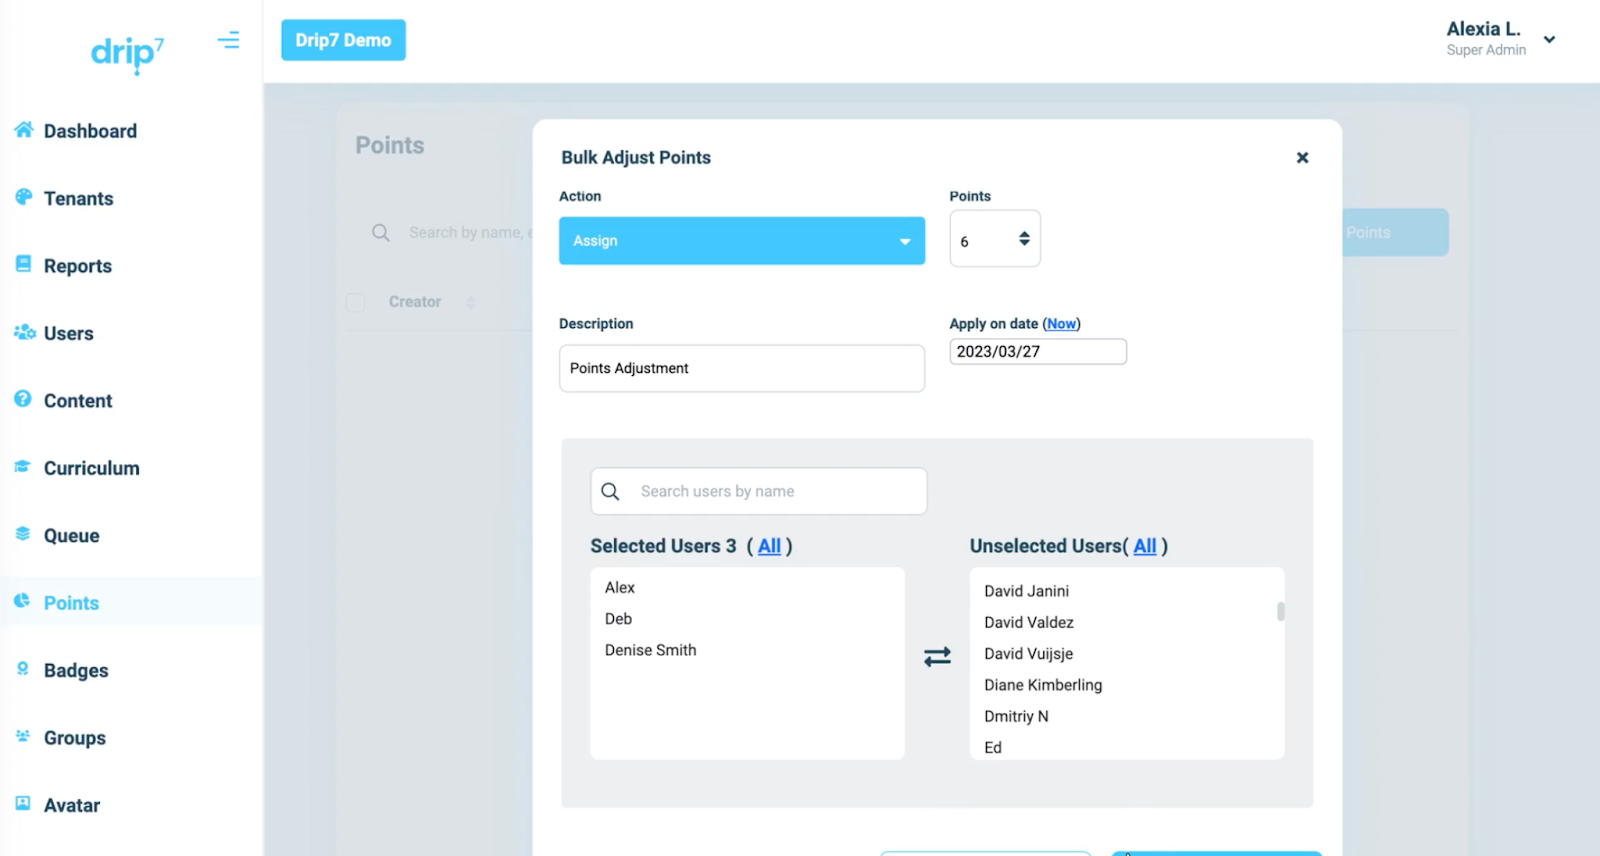1600x856 pixels.
Task: Click the Curriculum graduation cap icon
Action: pyautogui.click(x=23, y=467)
